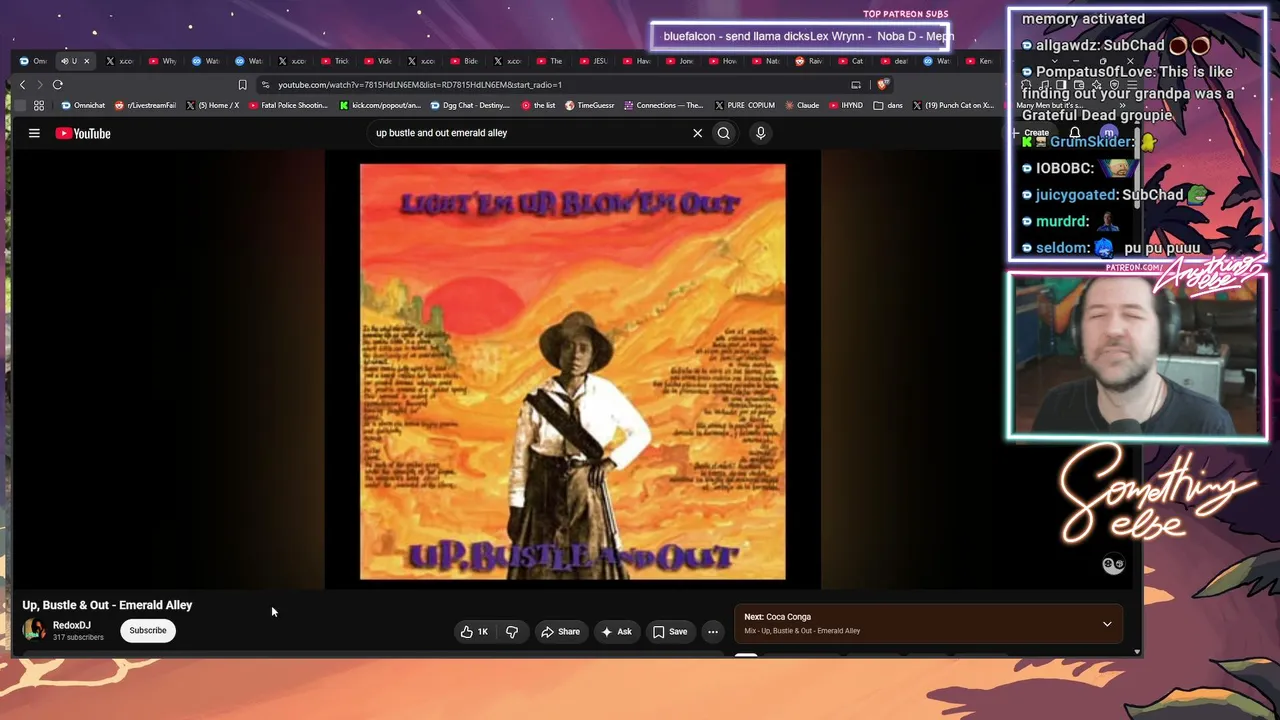Run the YouTube search with magnifier icon
Image resolution: width=1280 pixels, height=720 pixels.
coord(724,133)
